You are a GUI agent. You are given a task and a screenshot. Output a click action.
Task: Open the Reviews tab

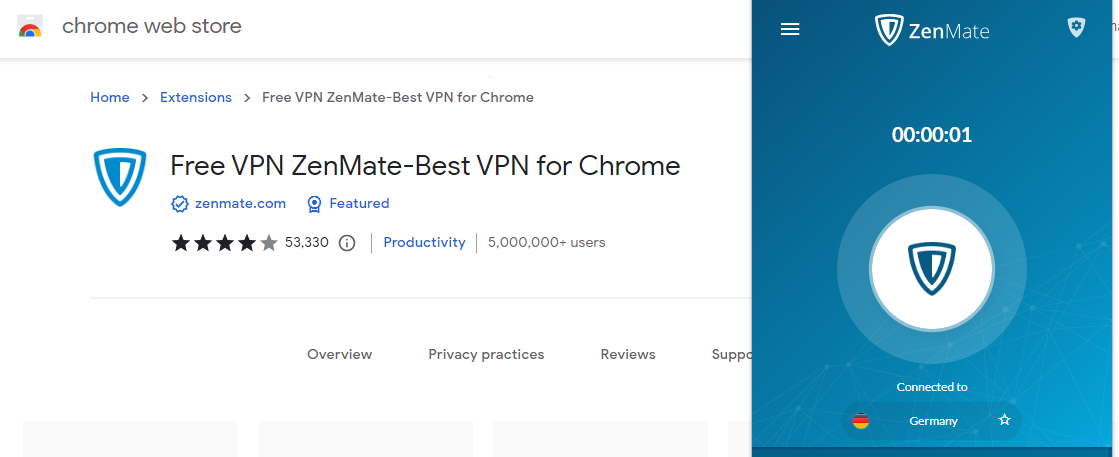tap(628, 354)
